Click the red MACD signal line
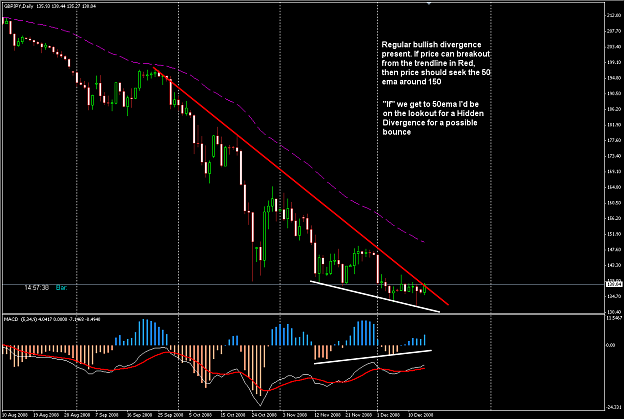This screenshot has width=625, height=420. [215, 373]
